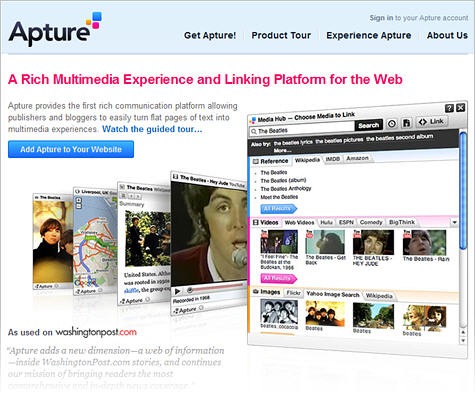Click the Abbey Road crossing image thumbnail

tap(373, 315)
